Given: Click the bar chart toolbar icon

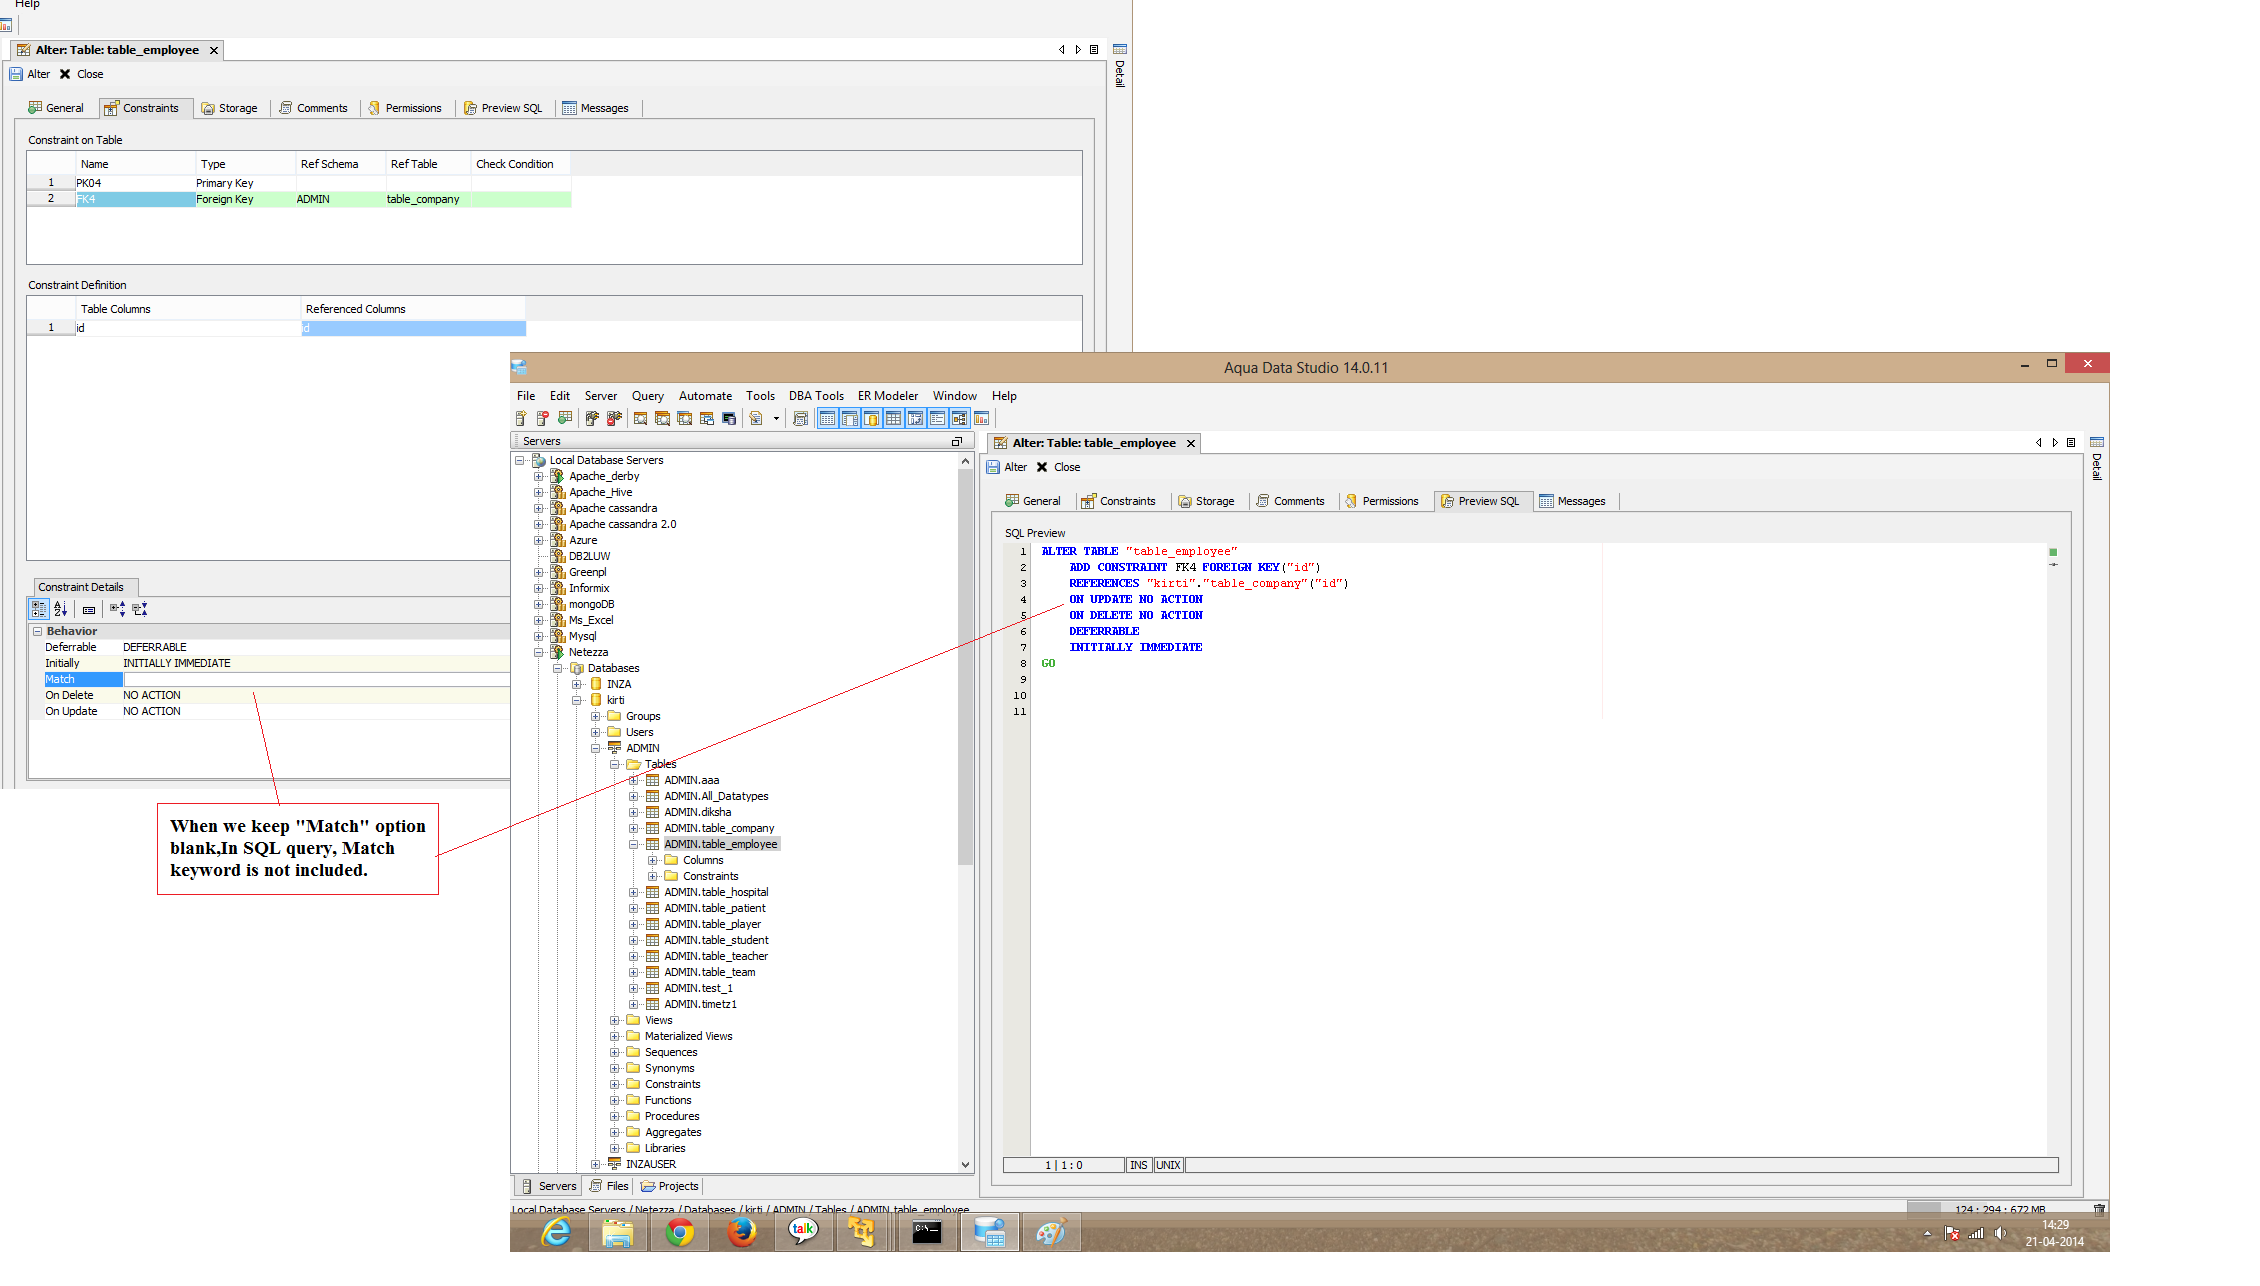Looking at the screenshot, I should tap(981, 419).
